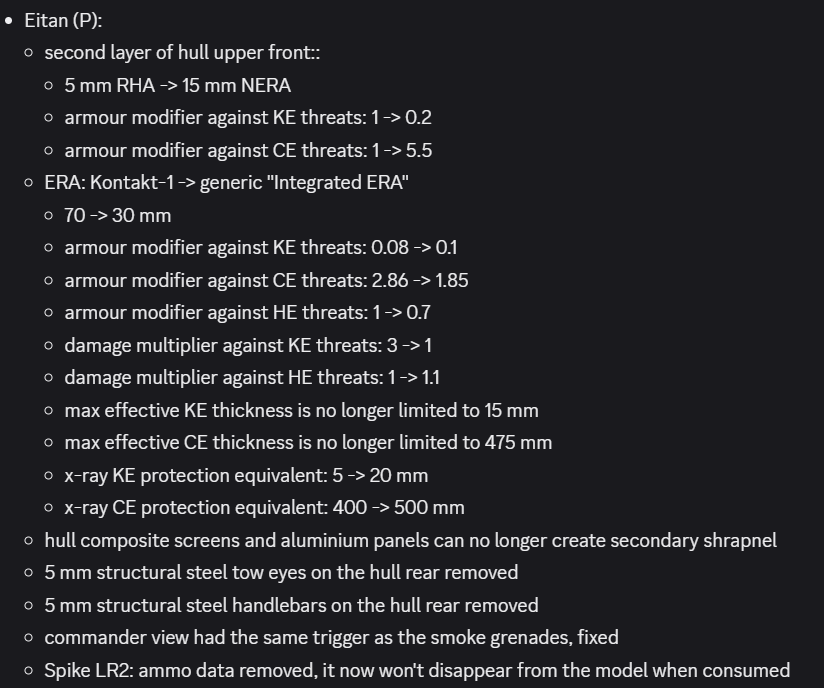
Task: Click the HE damage multiplier "1 -> 1.1" line
Action: [252, 378]
